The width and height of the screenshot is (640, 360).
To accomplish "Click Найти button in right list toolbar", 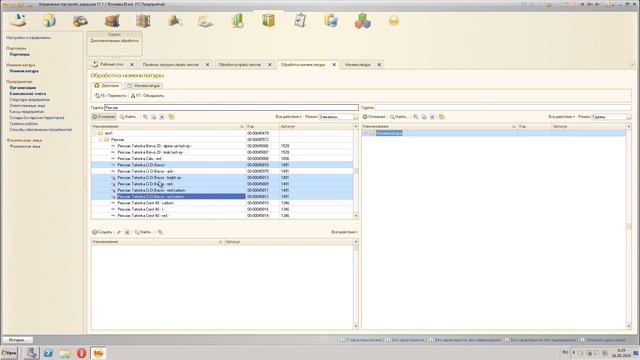I will [x=398, y=117].
